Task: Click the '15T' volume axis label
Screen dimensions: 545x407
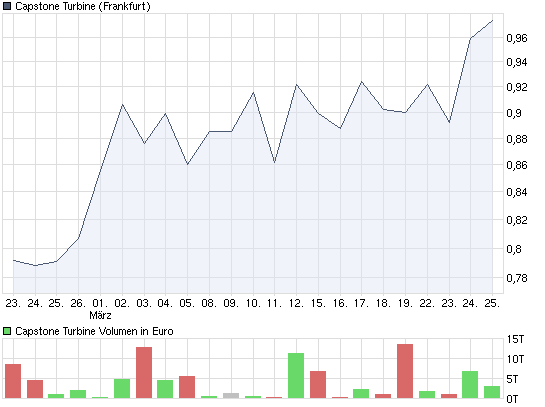Action: (x=515, y=339)
